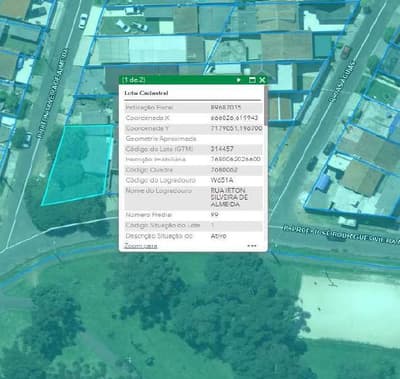Image resolution: width=400 pixels, height=379 pixels.
Task: Click the Código do Lote value 314457
Action: (222, 149)
